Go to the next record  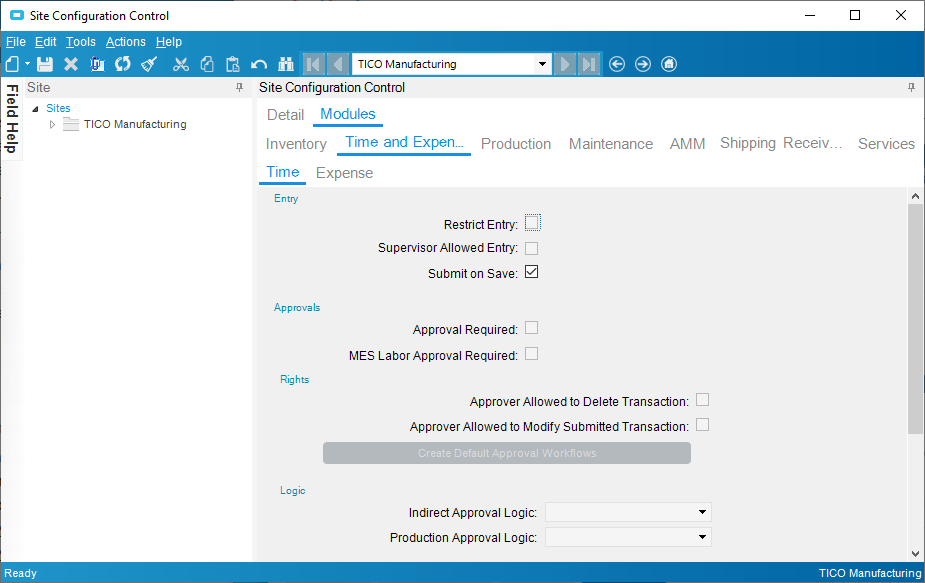click(565, 64)
